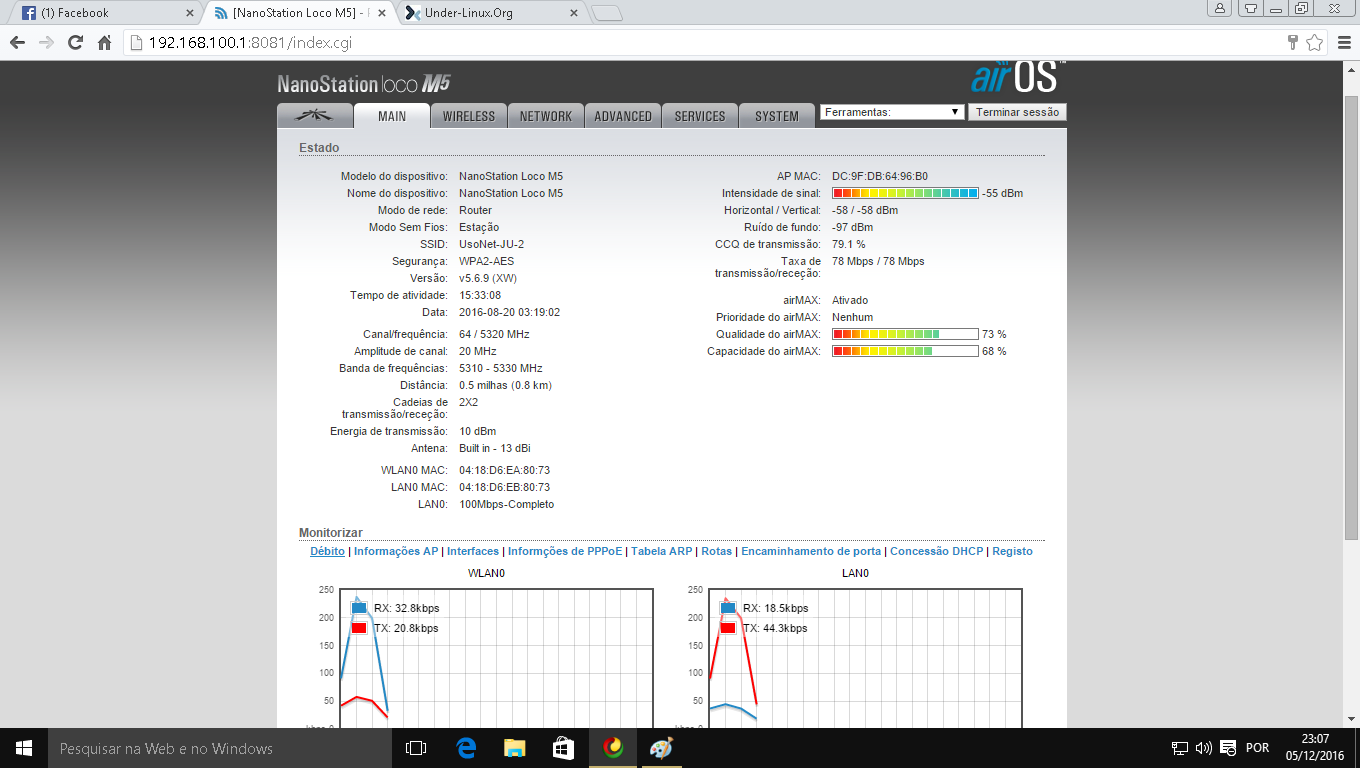This screenshot has height=768, width=1360.
Task: Click the blue RX swatch in WLAN0 chart
Action: pyautogui.click(x=359, y=608)
